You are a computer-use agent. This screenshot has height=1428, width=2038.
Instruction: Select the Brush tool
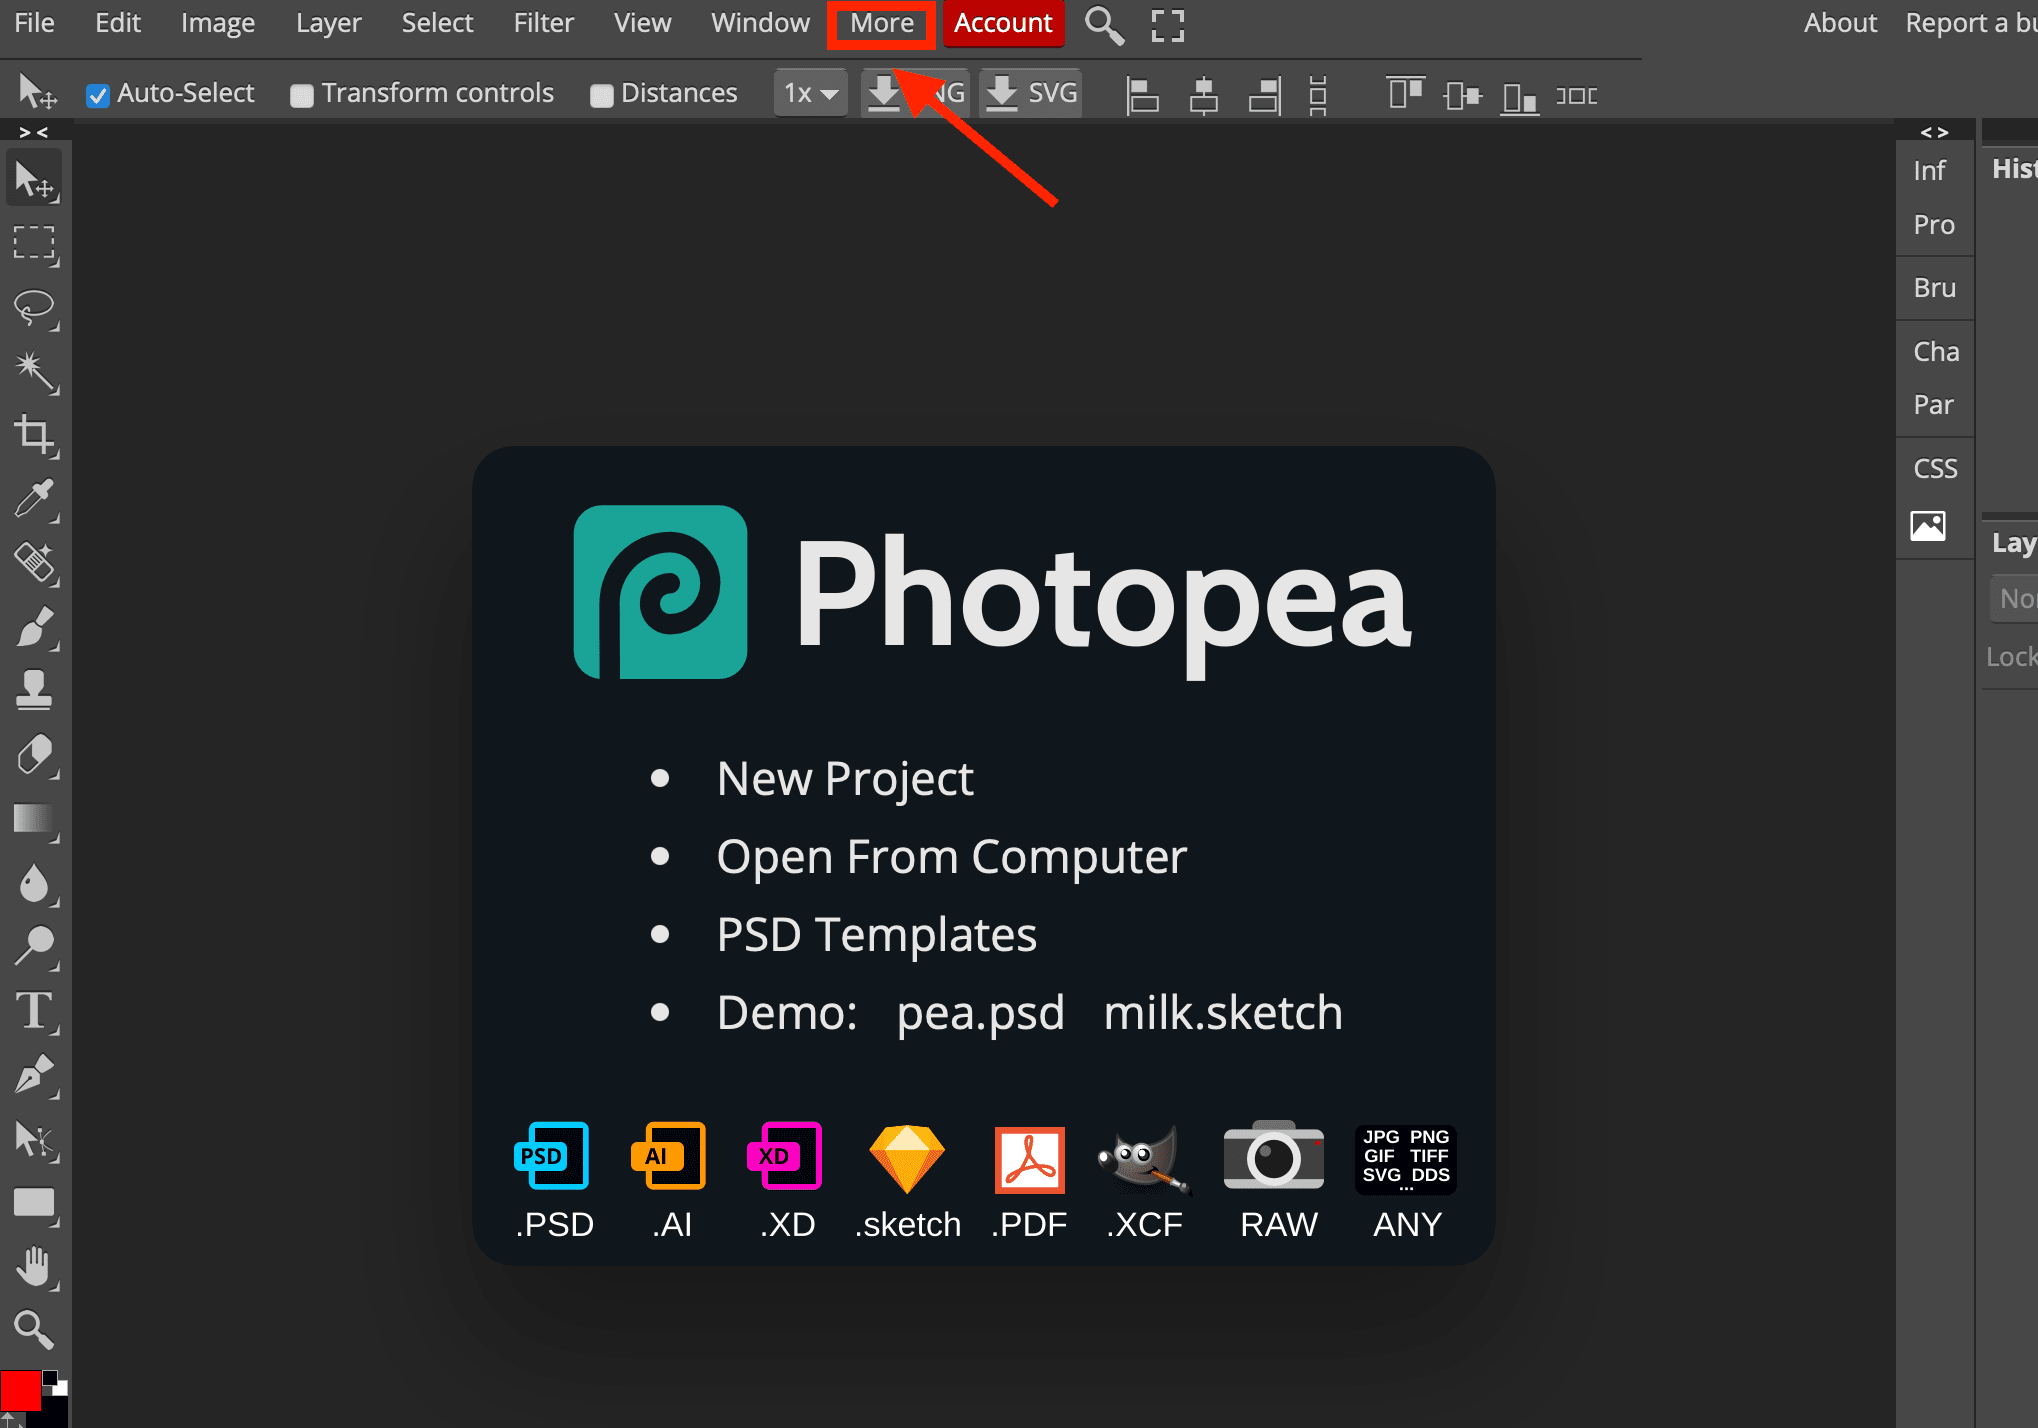[x=34, y=627]
